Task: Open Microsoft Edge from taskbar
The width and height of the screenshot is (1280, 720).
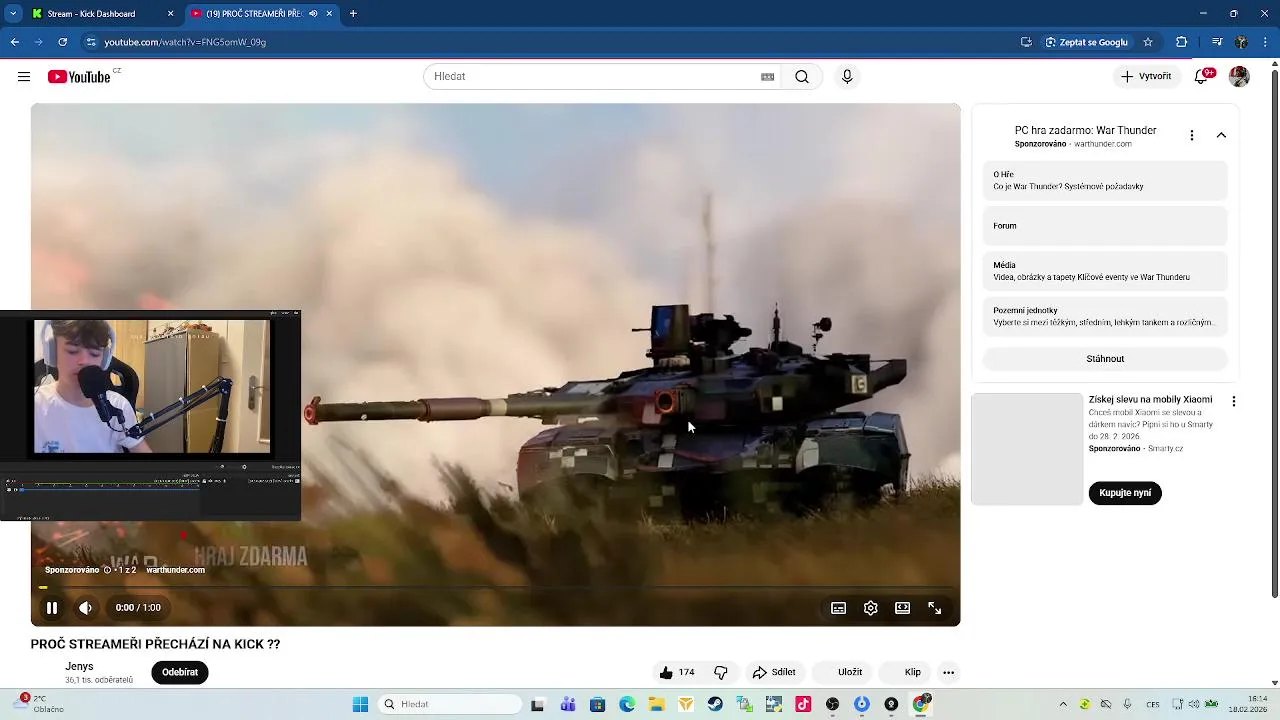Action: tap(627, 705)
